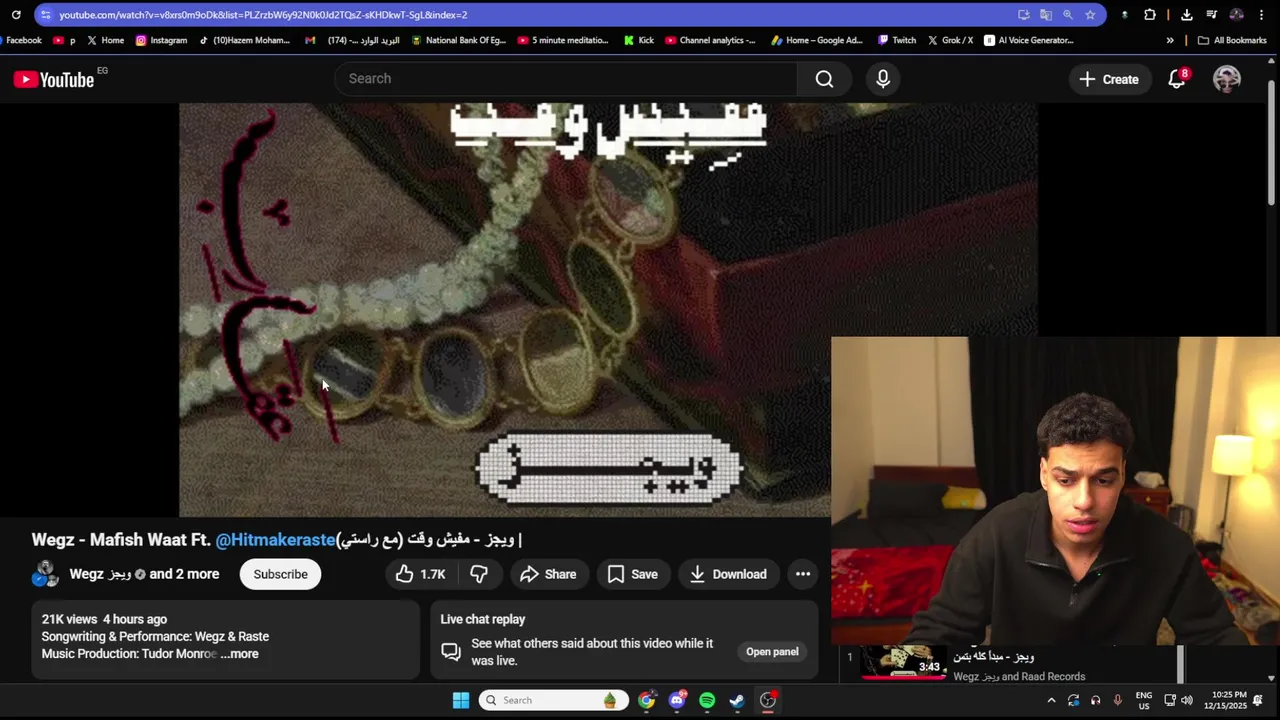1280x720 pixels.
Task: Open volume control in system tray
Action: [x=1187, y=700]
